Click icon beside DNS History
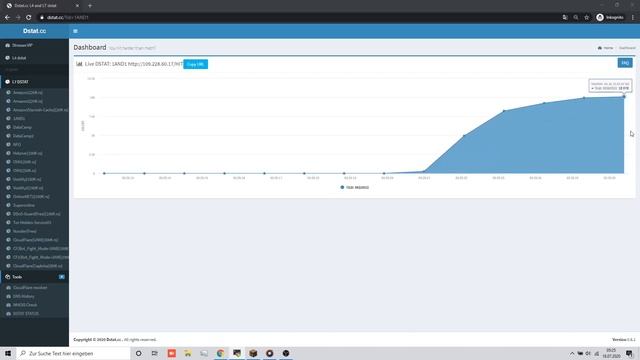640x360 pixels. 8,296
